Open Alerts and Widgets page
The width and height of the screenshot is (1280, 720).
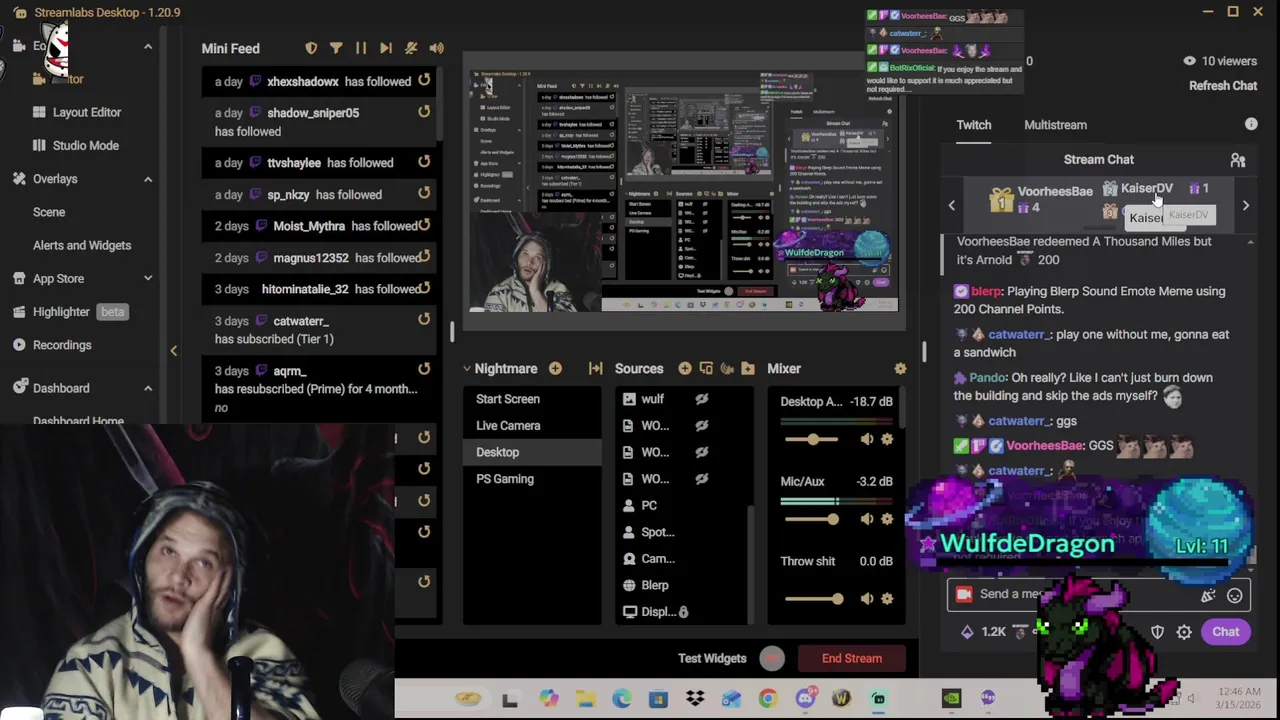point(82,245)
